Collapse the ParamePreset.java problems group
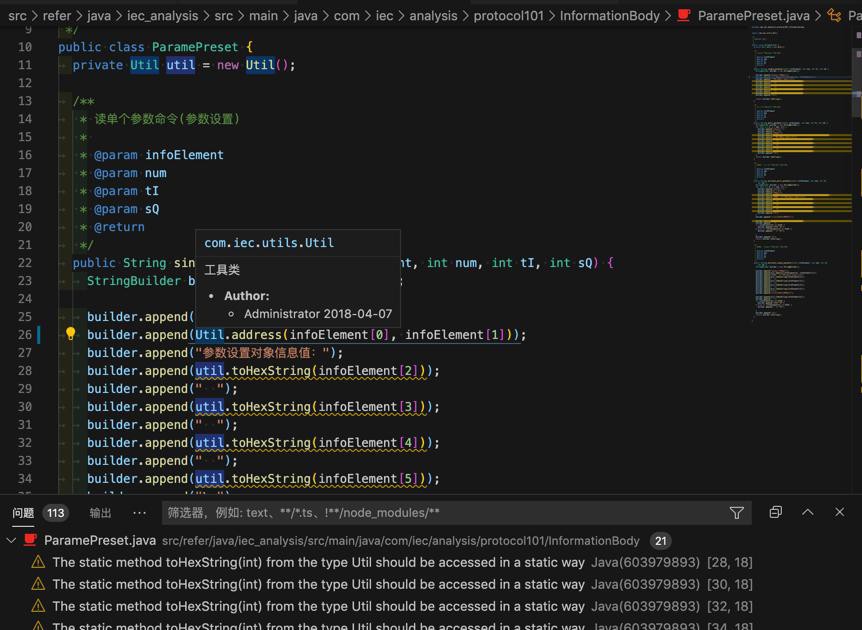The width and height of the screenshot is (862, 630). [x=11, y=541]
